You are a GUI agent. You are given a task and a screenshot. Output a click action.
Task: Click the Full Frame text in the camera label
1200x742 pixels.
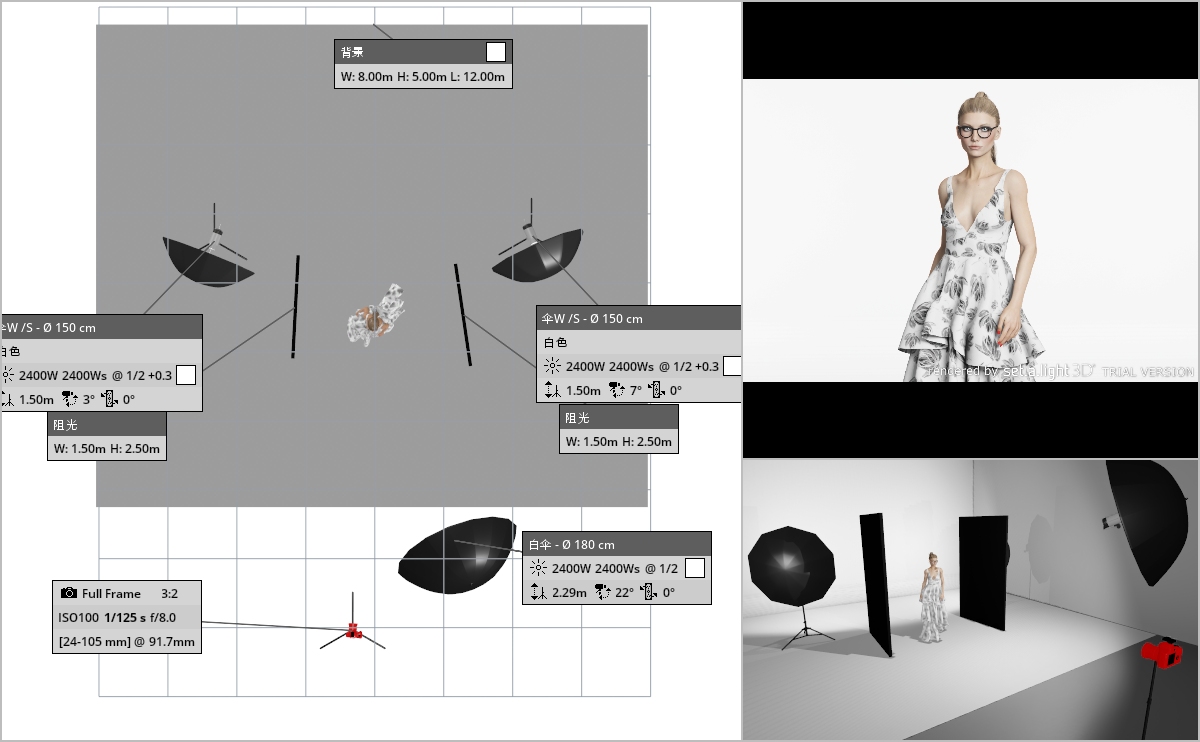111,593
